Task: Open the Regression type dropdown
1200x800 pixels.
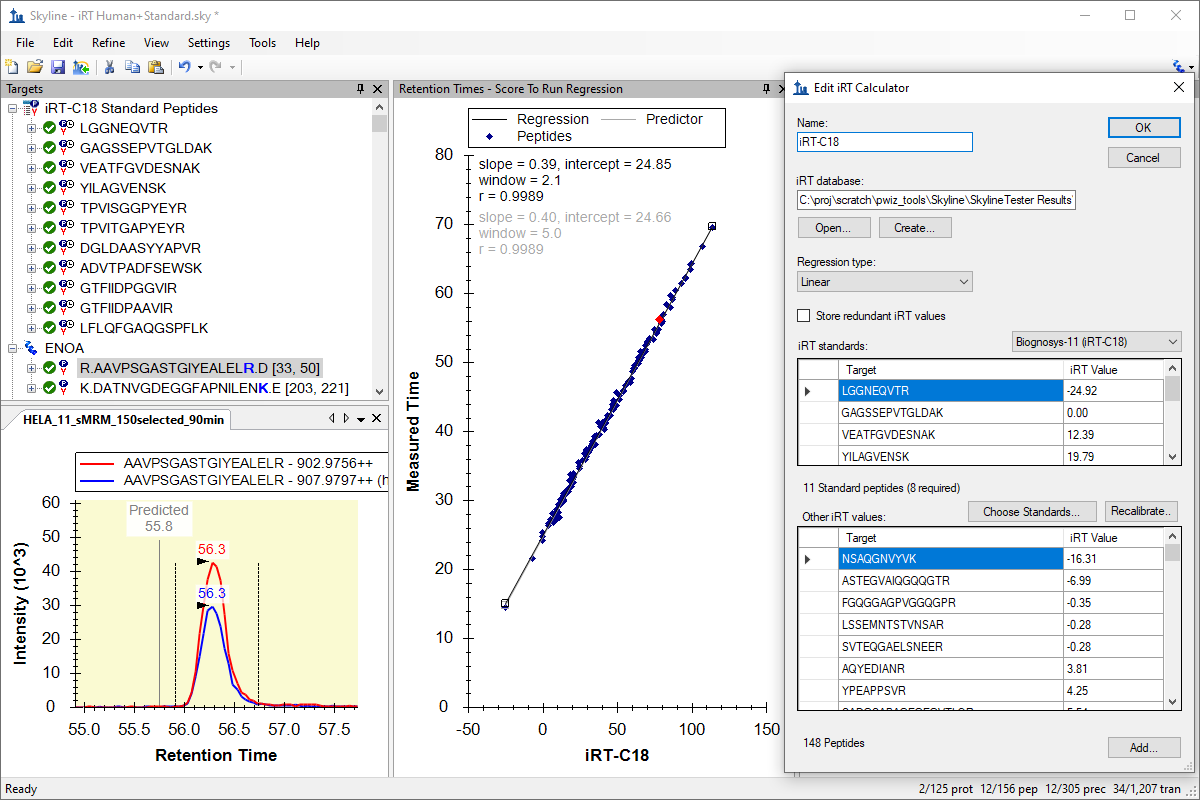Action: click(884, 282)
